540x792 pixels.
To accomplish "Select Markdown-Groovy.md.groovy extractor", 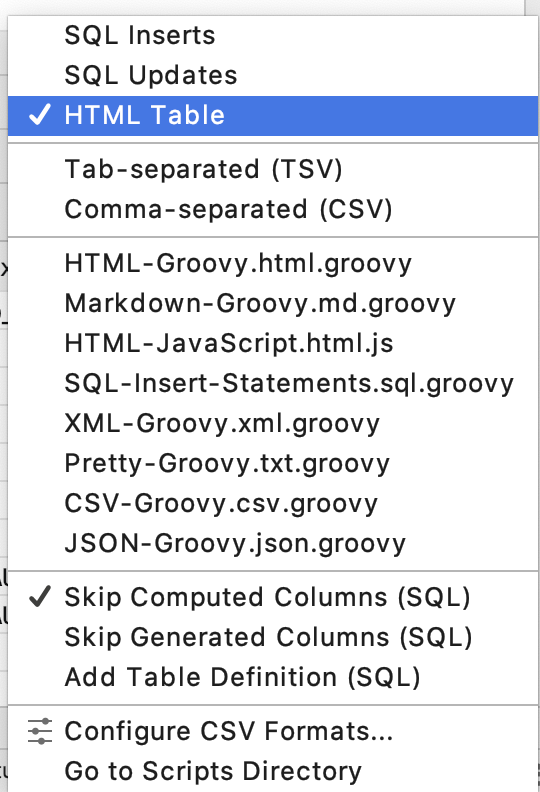I will (273, 303).
